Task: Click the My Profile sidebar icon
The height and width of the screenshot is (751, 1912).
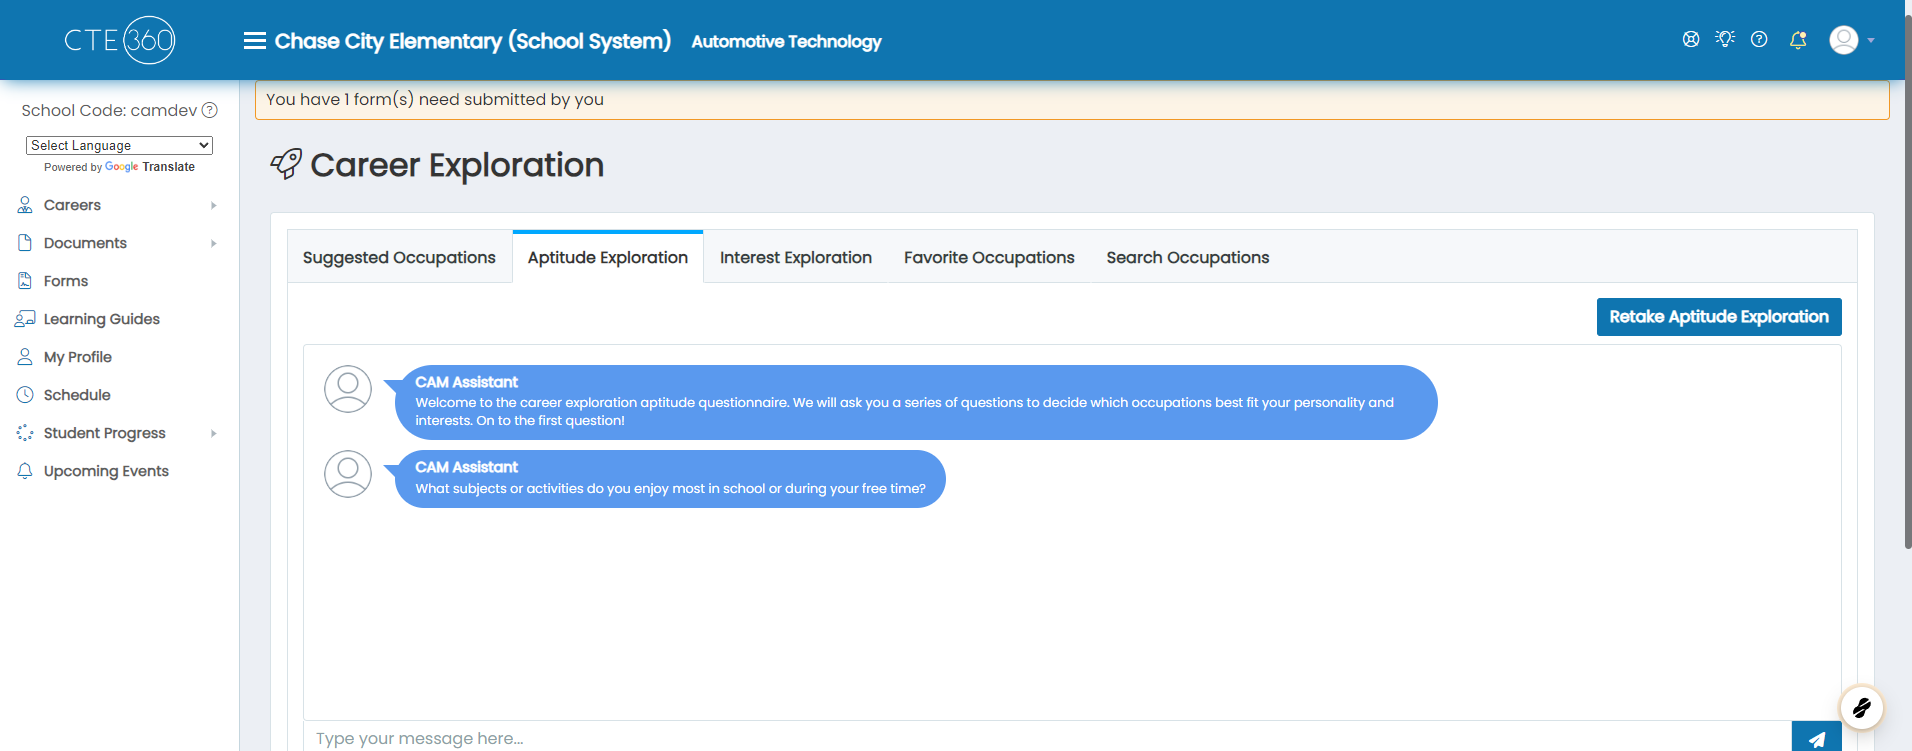Action: tap(25, 357)
